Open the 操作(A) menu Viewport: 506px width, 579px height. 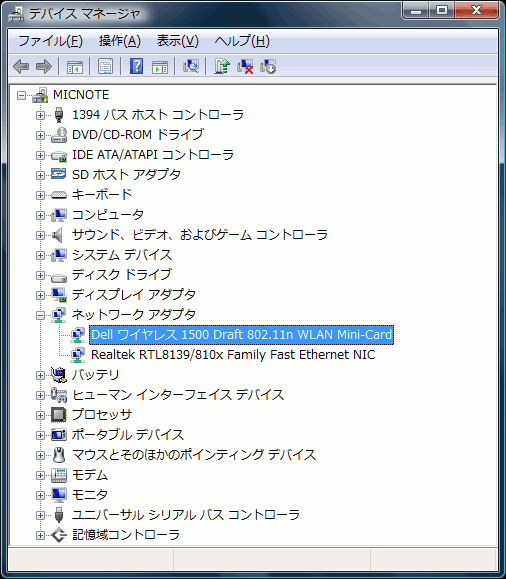(x=120, y=41)
